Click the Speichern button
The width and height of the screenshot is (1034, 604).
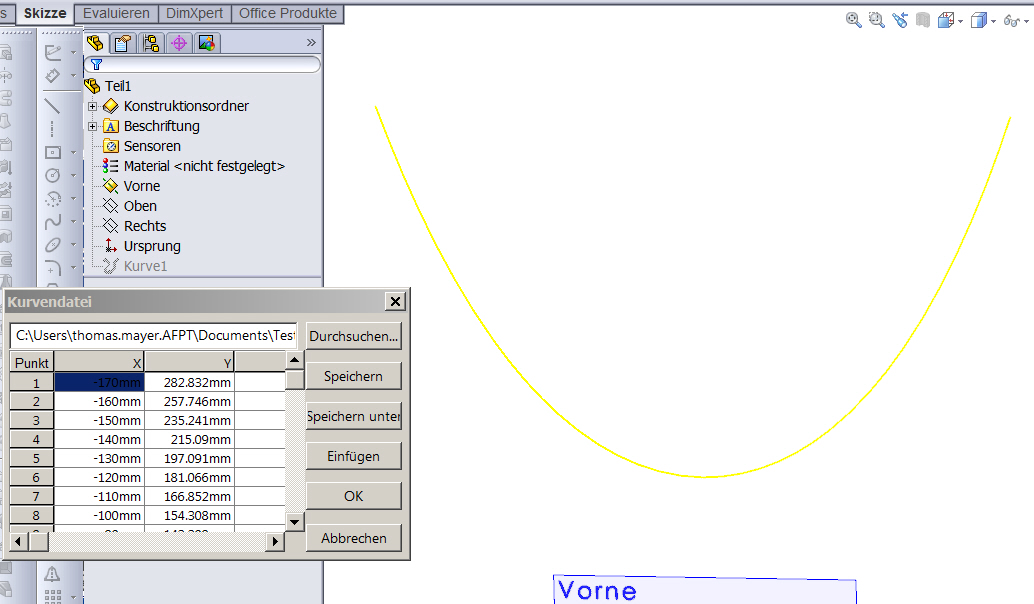tap(353, 376)
